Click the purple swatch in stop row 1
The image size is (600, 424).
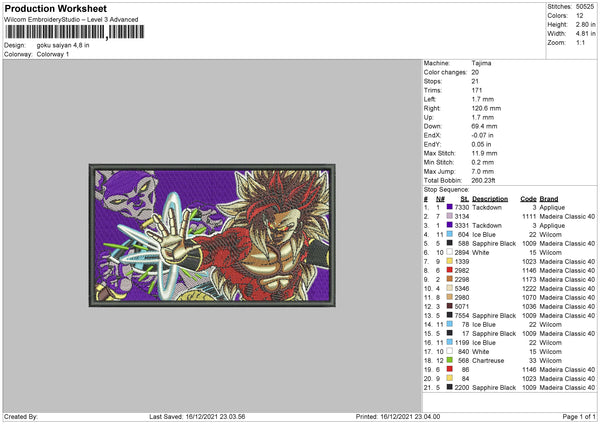click(450, 207)
